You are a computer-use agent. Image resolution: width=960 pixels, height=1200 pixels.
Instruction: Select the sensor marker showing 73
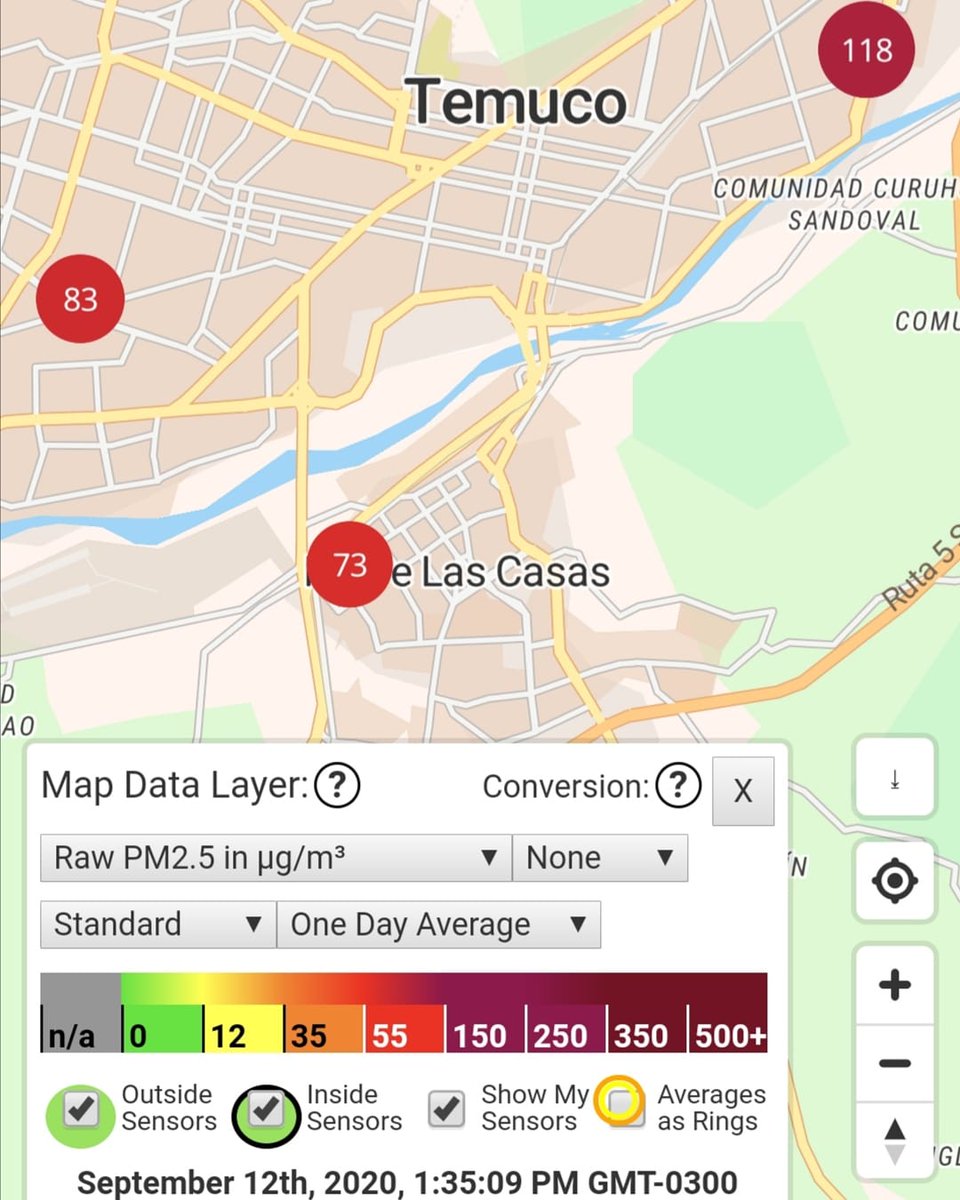click(349, 565)
